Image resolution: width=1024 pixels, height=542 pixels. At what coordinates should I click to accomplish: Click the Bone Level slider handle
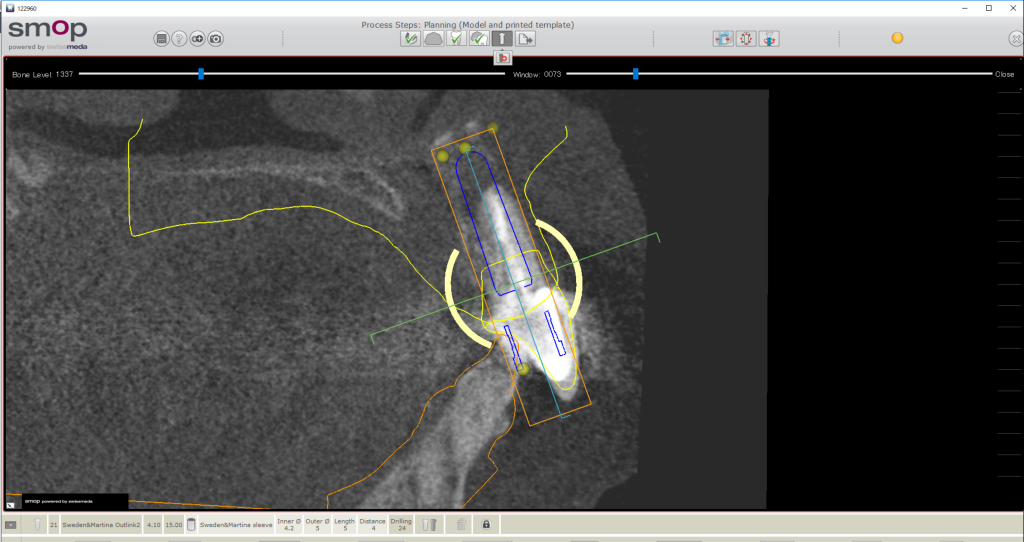coord(201,73)
